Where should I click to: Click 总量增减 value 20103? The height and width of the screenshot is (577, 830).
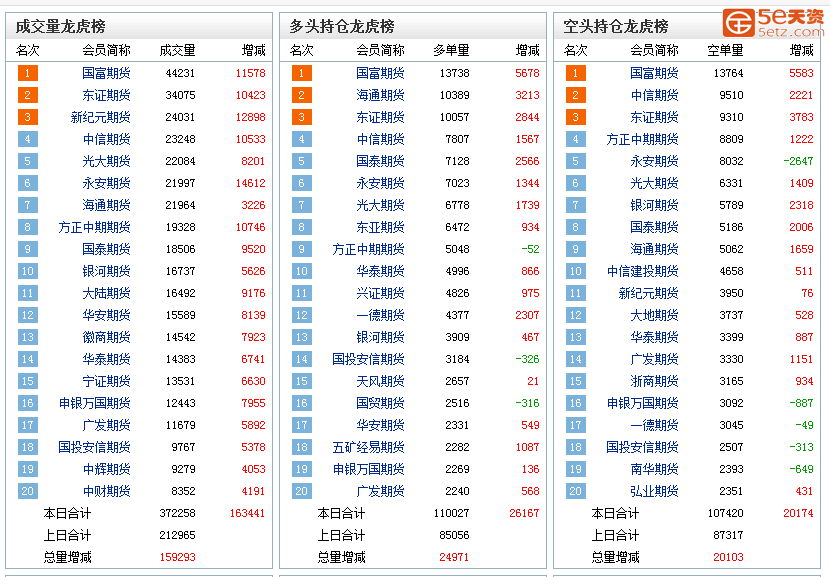[728, 557]
